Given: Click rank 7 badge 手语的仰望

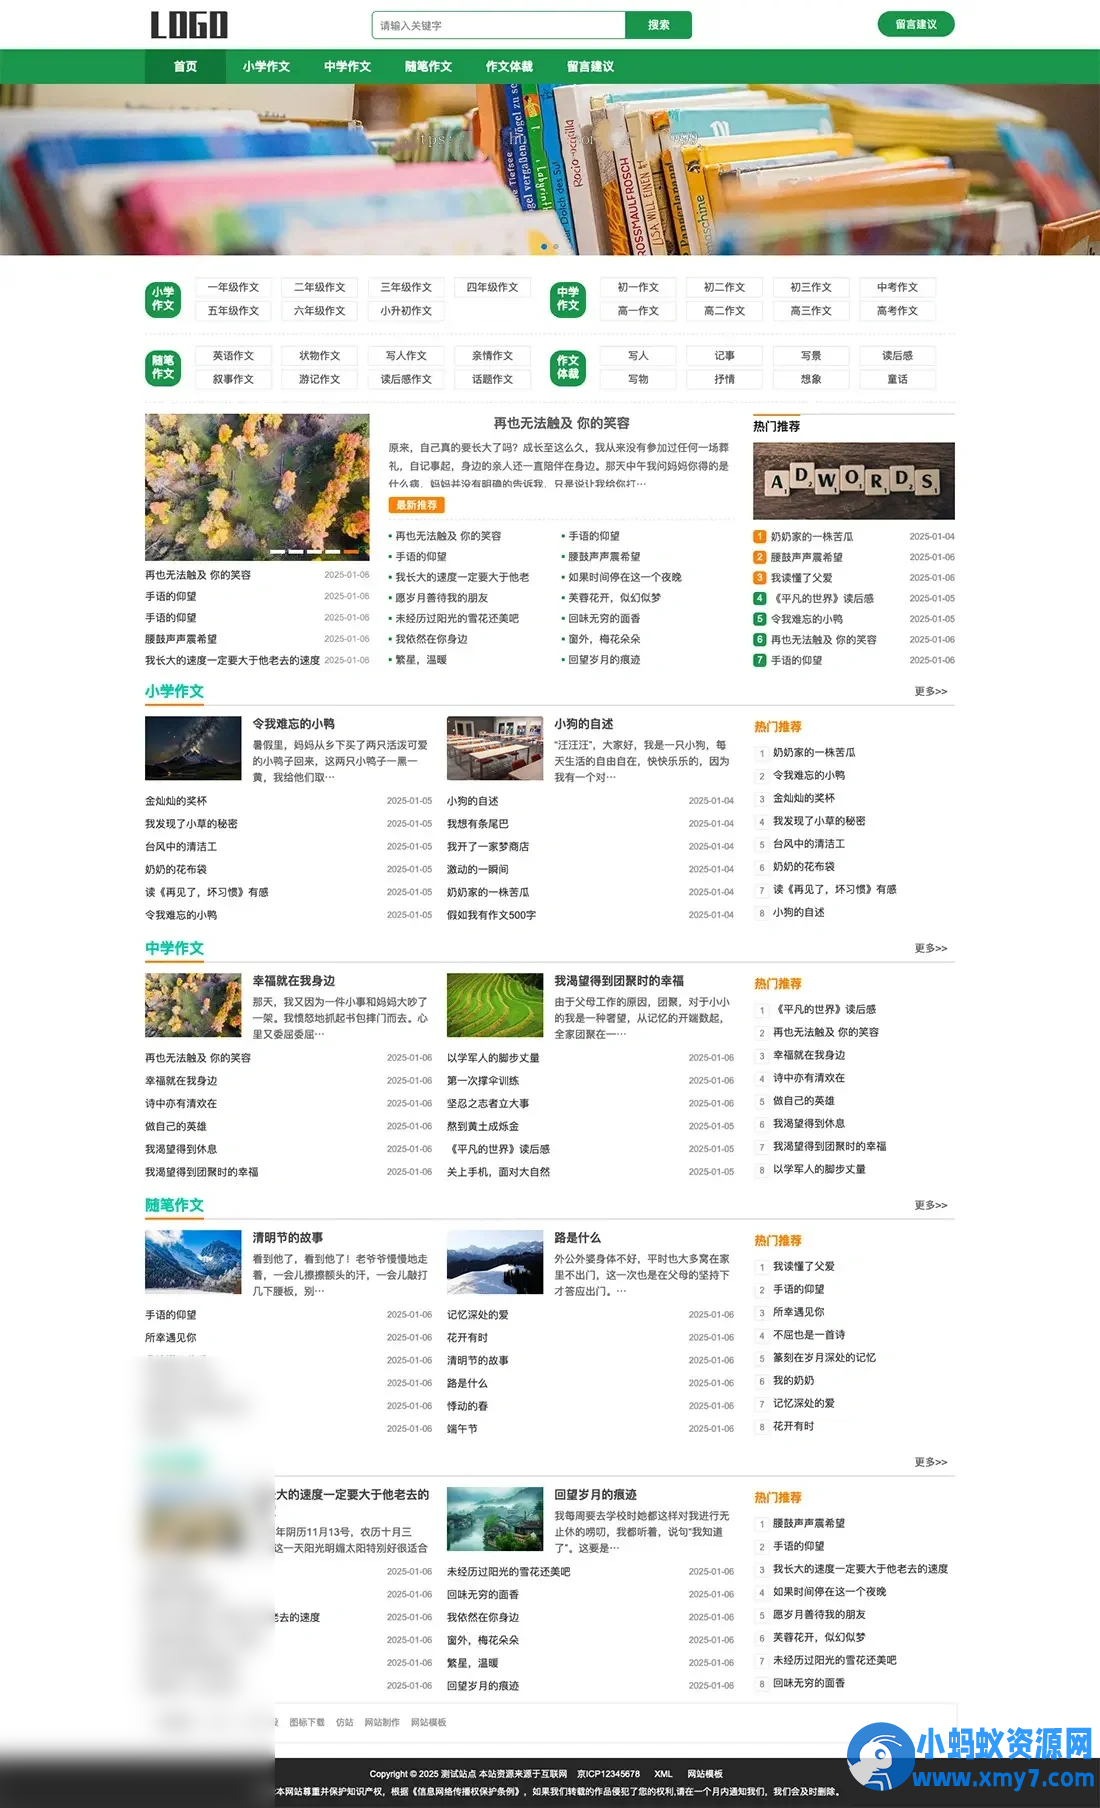Looking at the screenshot, I should [759, 660].
